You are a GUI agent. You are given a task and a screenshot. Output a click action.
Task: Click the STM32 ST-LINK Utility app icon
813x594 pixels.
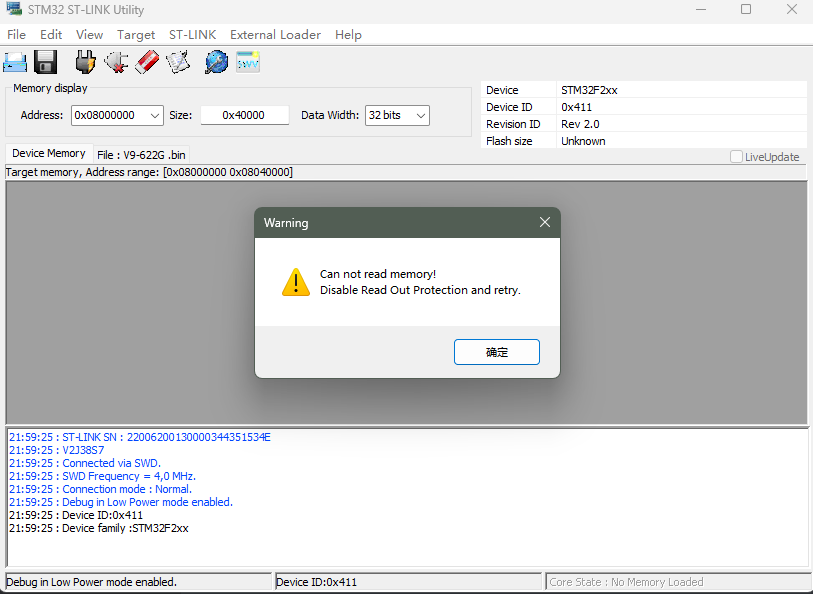coord(14,9)
